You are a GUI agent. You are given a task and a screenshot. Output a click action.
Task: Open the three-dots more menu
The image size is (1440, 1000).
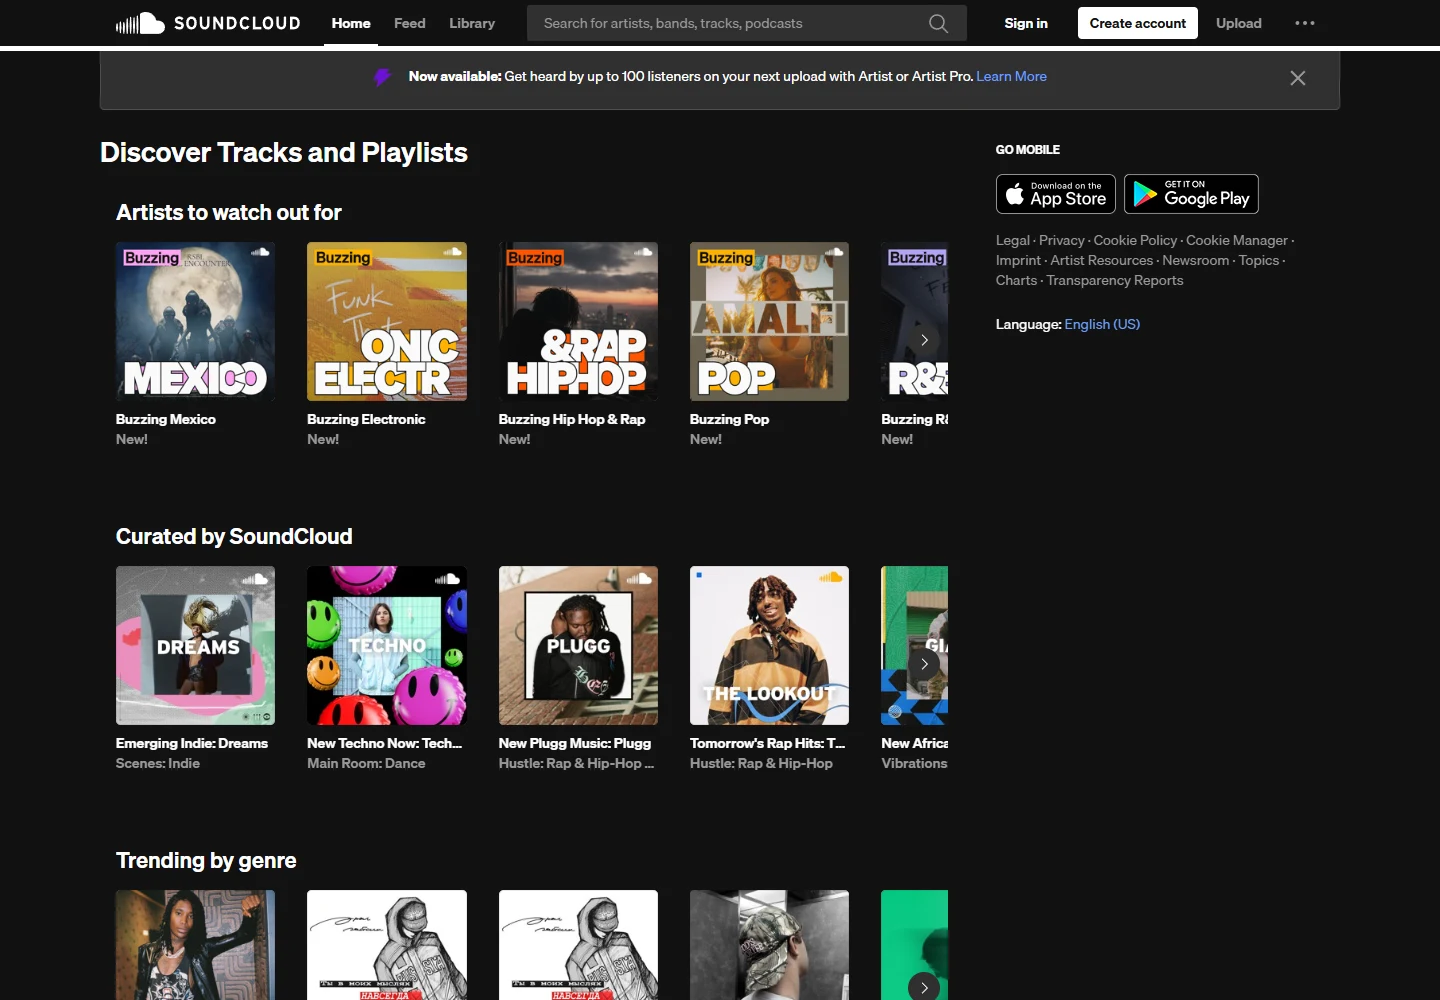(x=1305, y=23)
